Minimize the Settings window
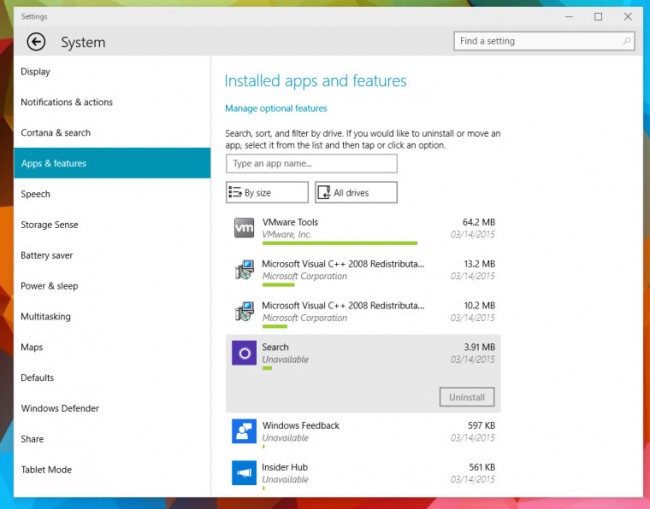650x509 pixels. [569, 17]
